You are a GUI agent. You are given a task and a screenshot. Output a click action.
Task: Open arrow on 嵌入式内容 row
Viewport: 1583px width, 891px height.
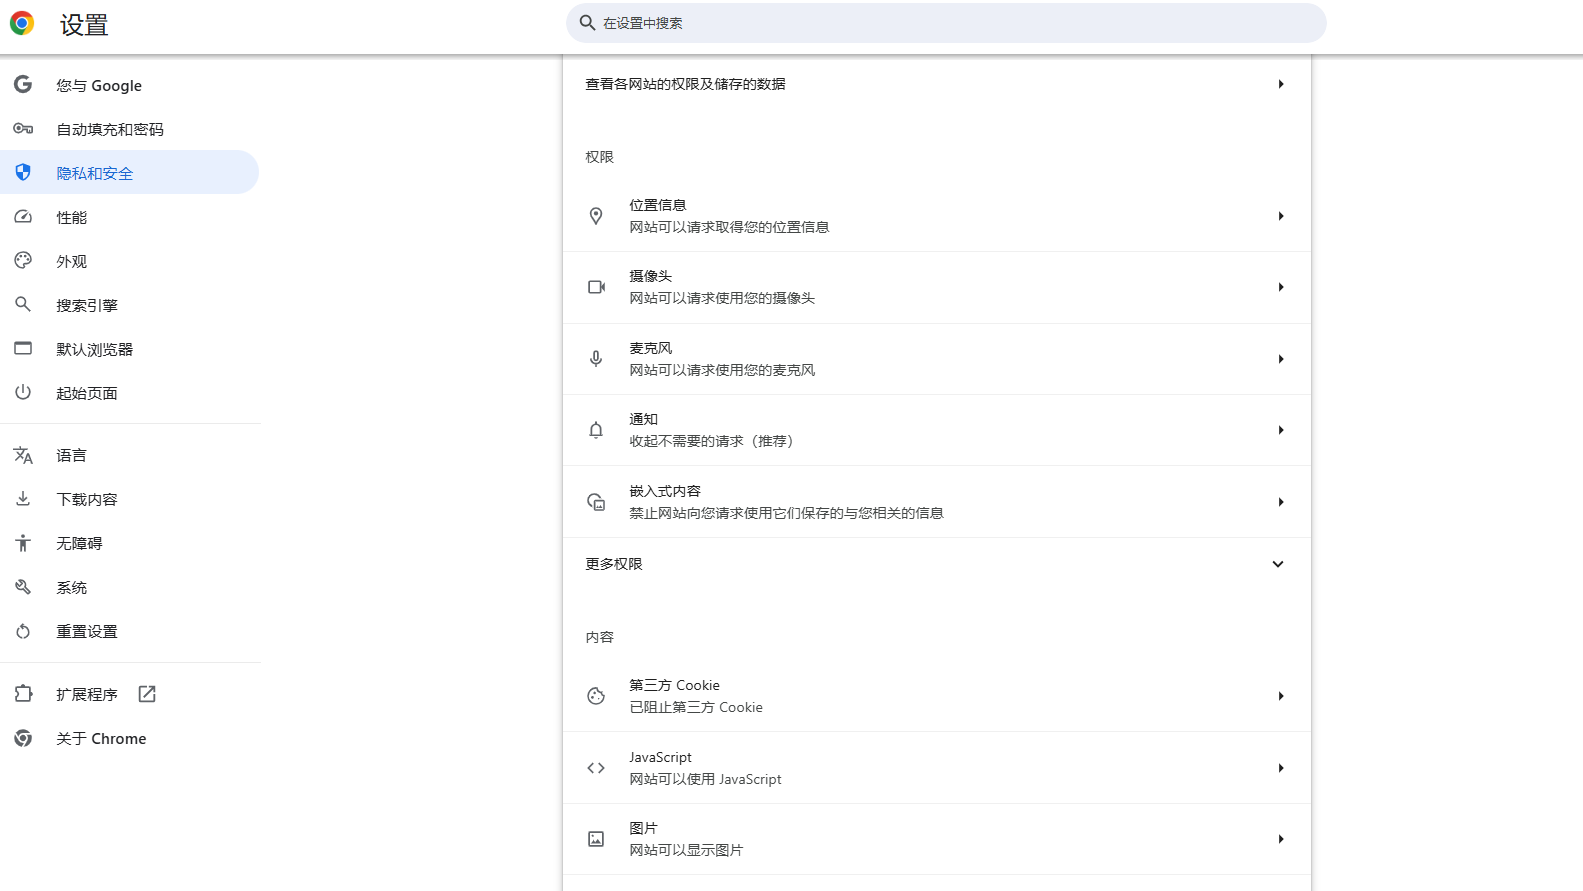pyautogui.click(x=1281, y=502)
